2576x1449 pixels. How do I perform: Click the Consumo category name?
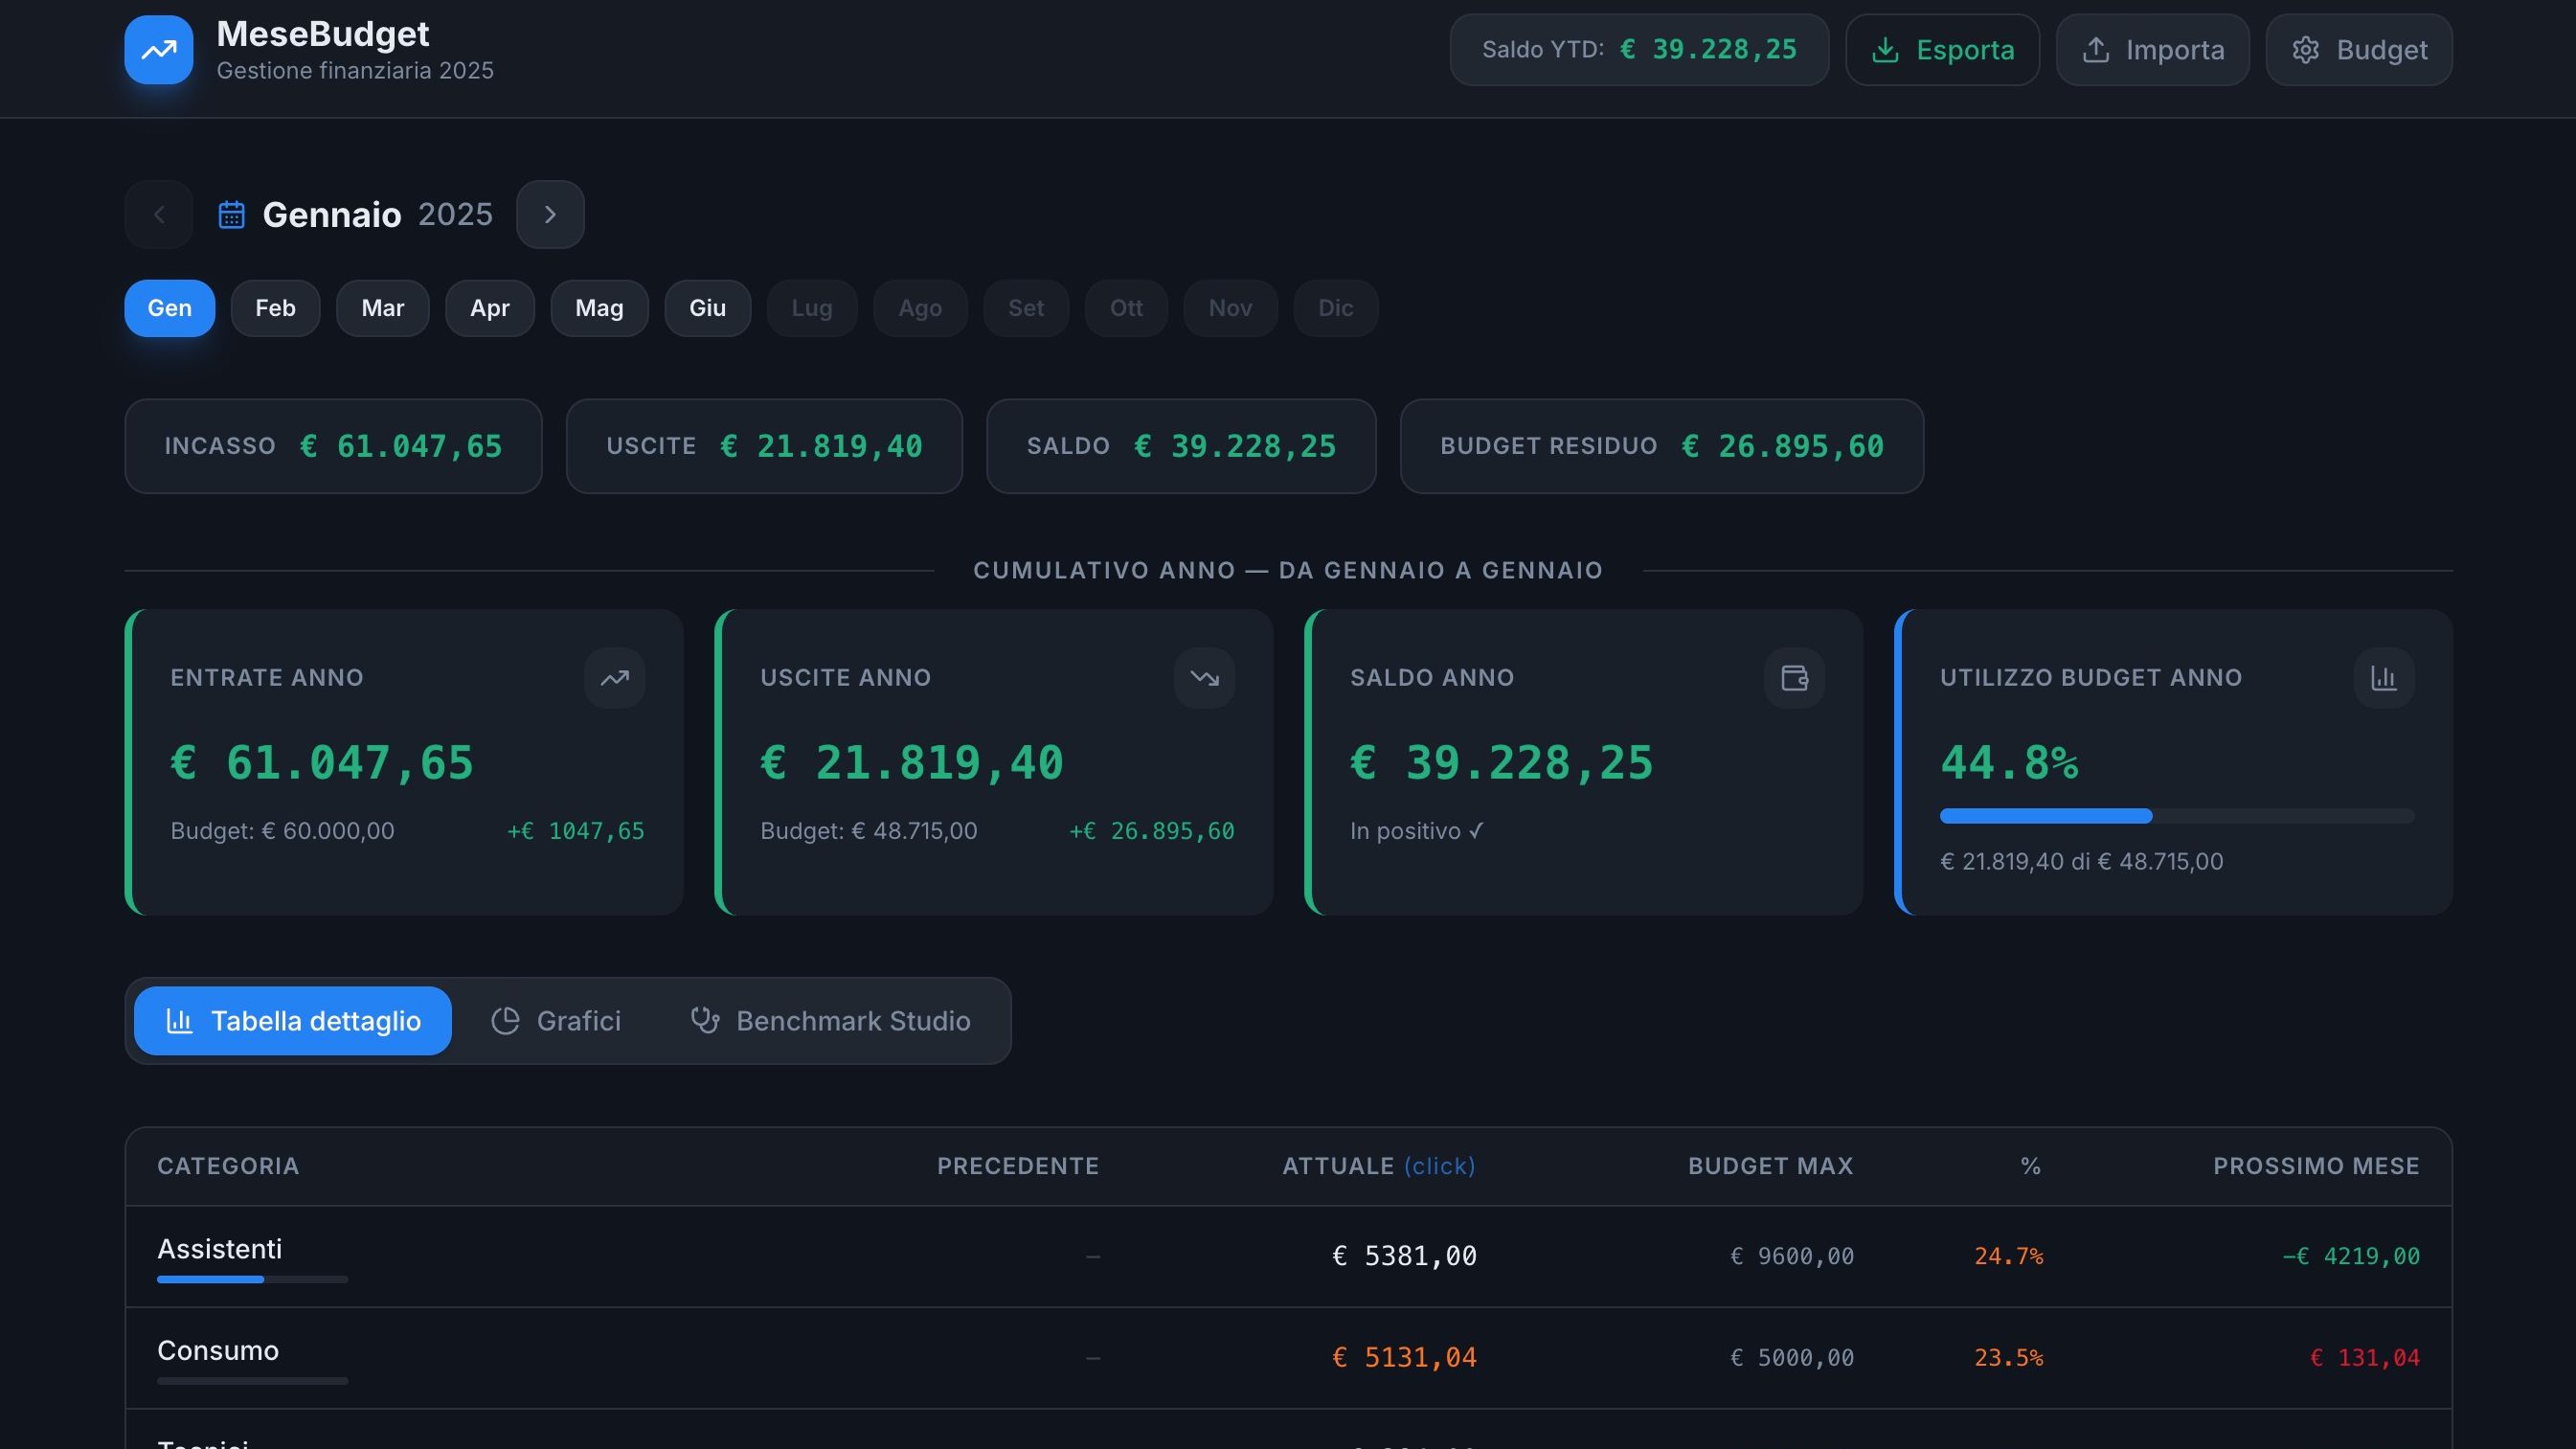218,1351
